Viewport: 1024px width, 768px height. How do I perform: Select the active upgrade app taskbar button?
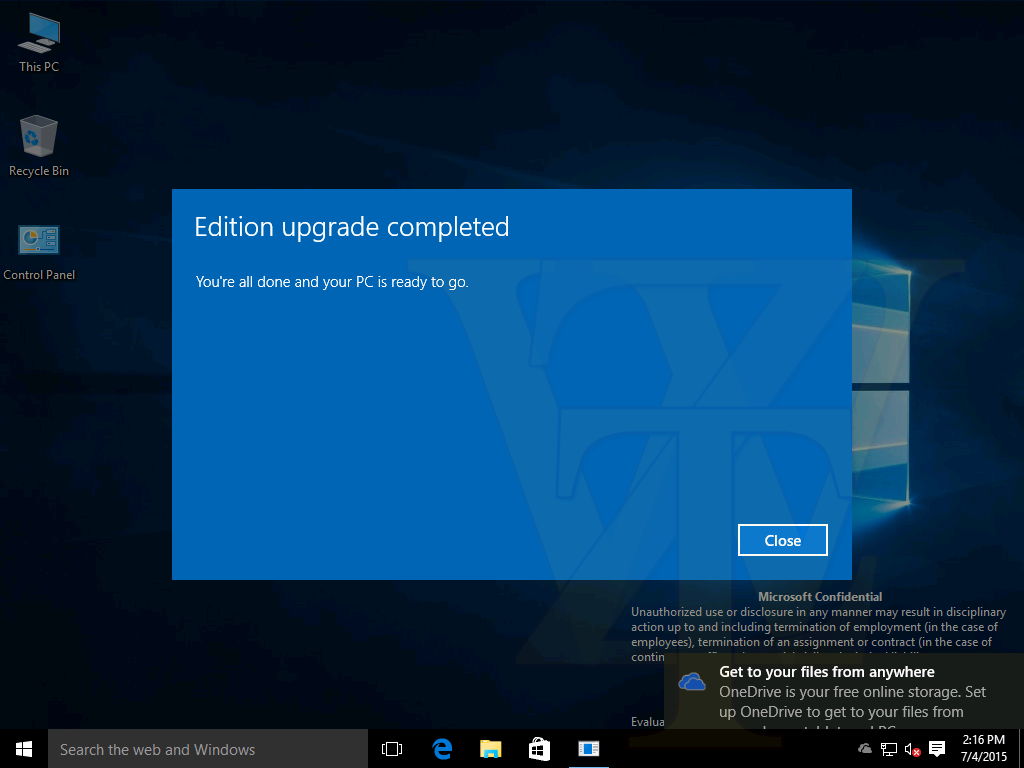pyautogui.click(x=588, y=748)
